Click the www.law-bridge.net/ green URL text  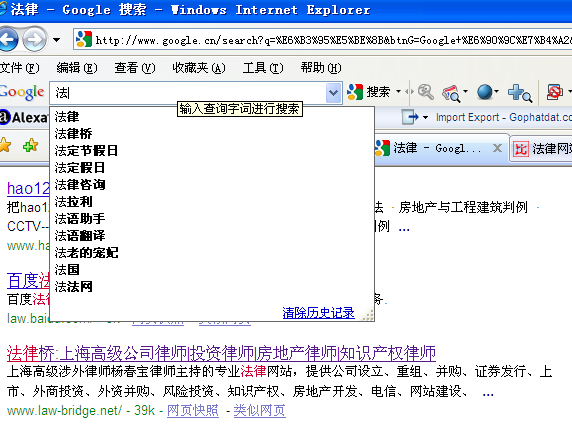[x=64, y=411]
